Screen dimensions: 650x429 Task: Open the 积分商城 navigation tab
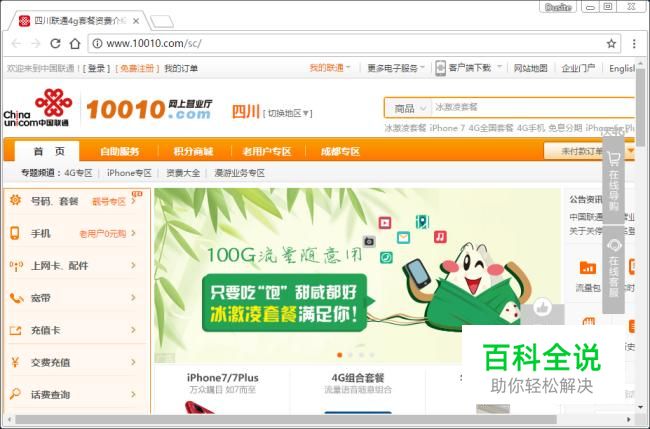click(x=193, y=151)
